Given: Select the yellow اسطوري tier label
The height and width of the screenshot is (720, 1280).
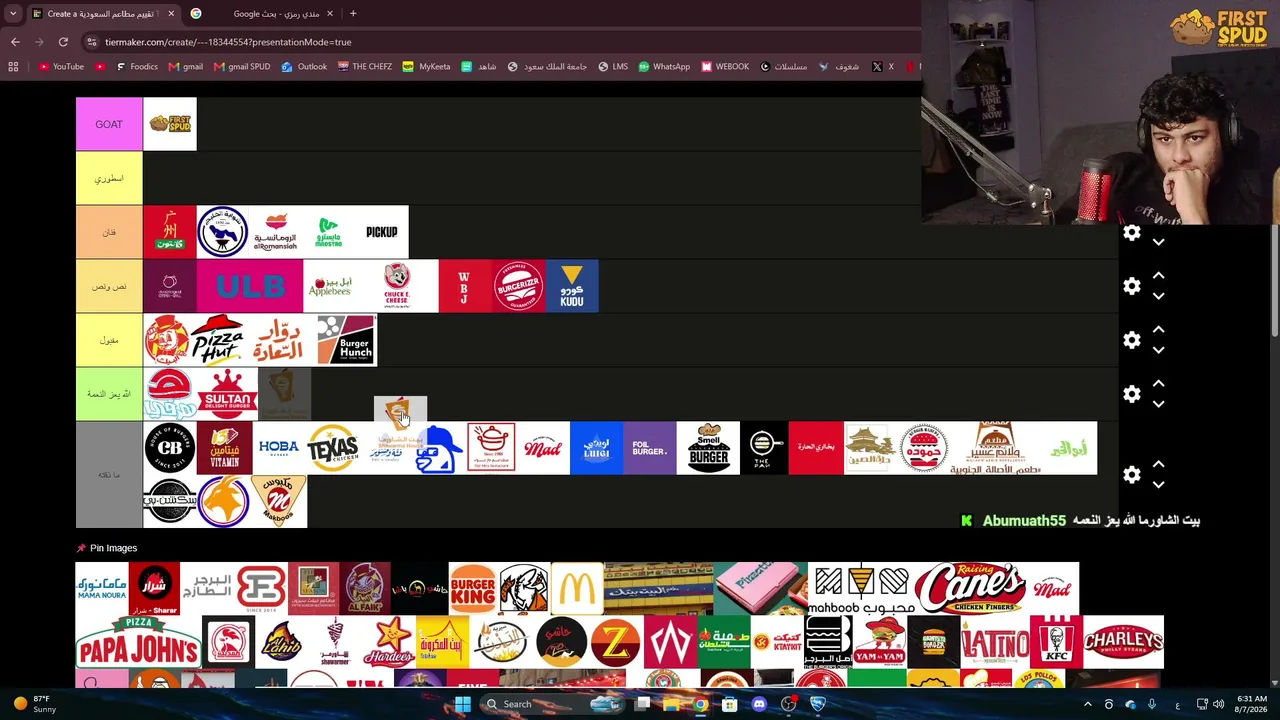Looking at the screenshot, I should pyautogui.click(x=109, y=178).
